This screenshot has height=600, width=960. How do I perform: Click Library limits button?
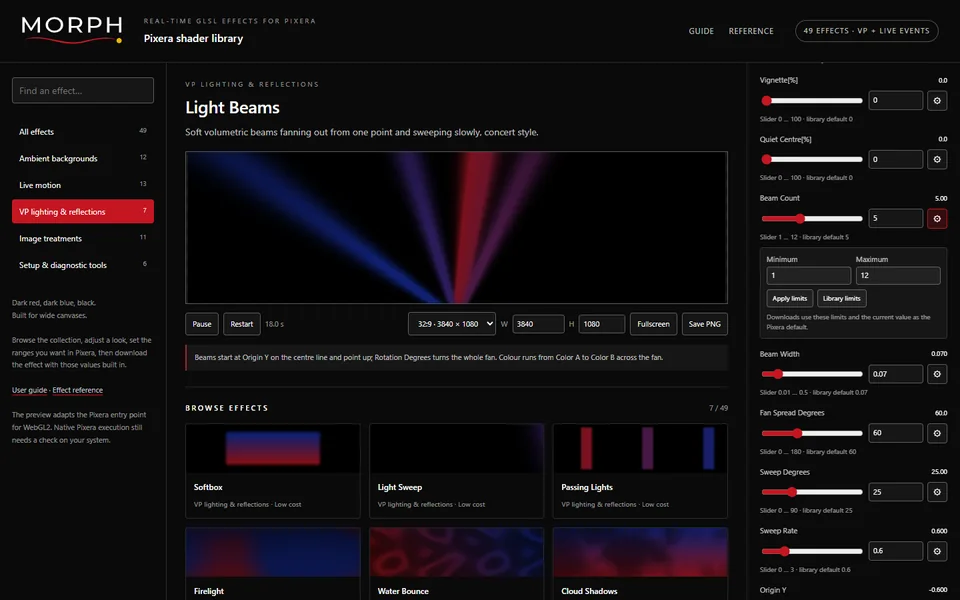click(x=841, y=298)
